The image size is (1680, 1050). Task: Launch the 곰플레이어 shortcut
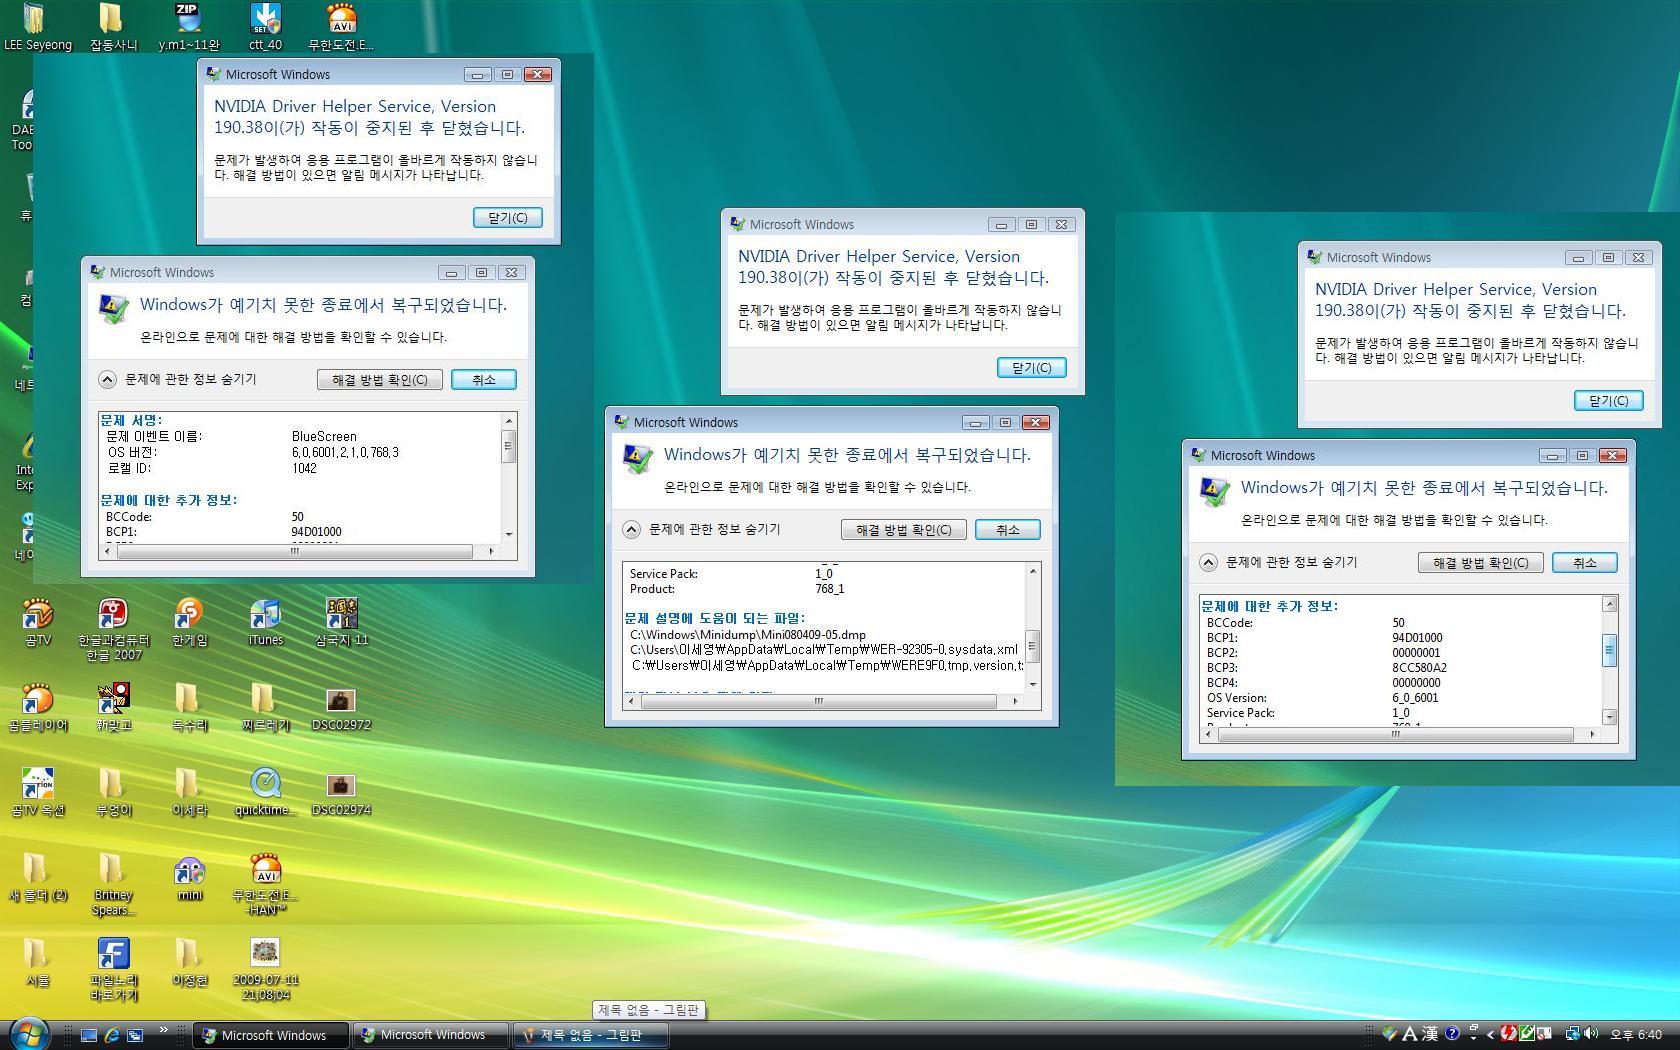point(37,707)
